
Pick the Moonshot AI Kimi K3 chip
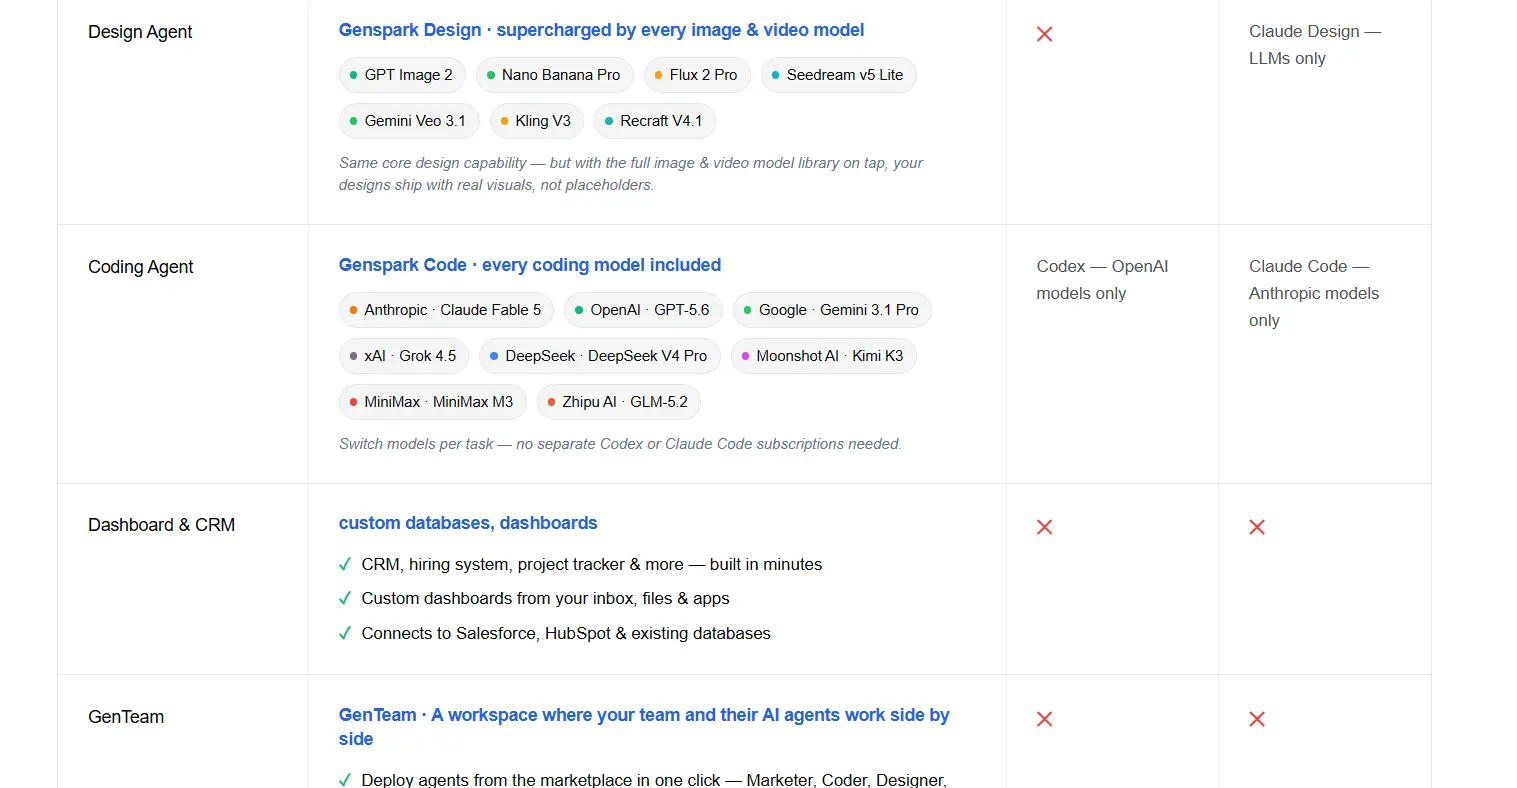coord(824,356)
